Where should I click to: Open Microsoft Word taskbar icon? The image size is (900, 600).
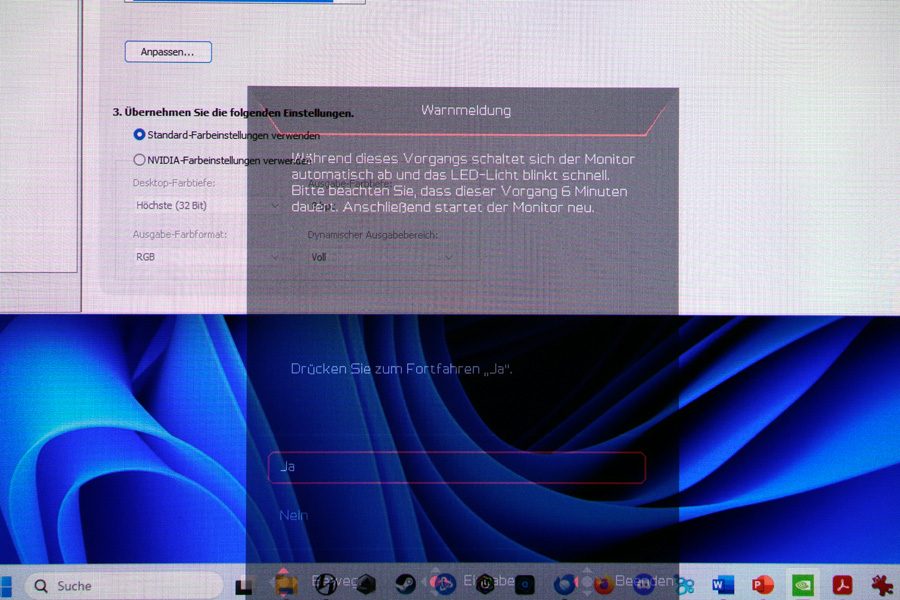click(722, 585)
